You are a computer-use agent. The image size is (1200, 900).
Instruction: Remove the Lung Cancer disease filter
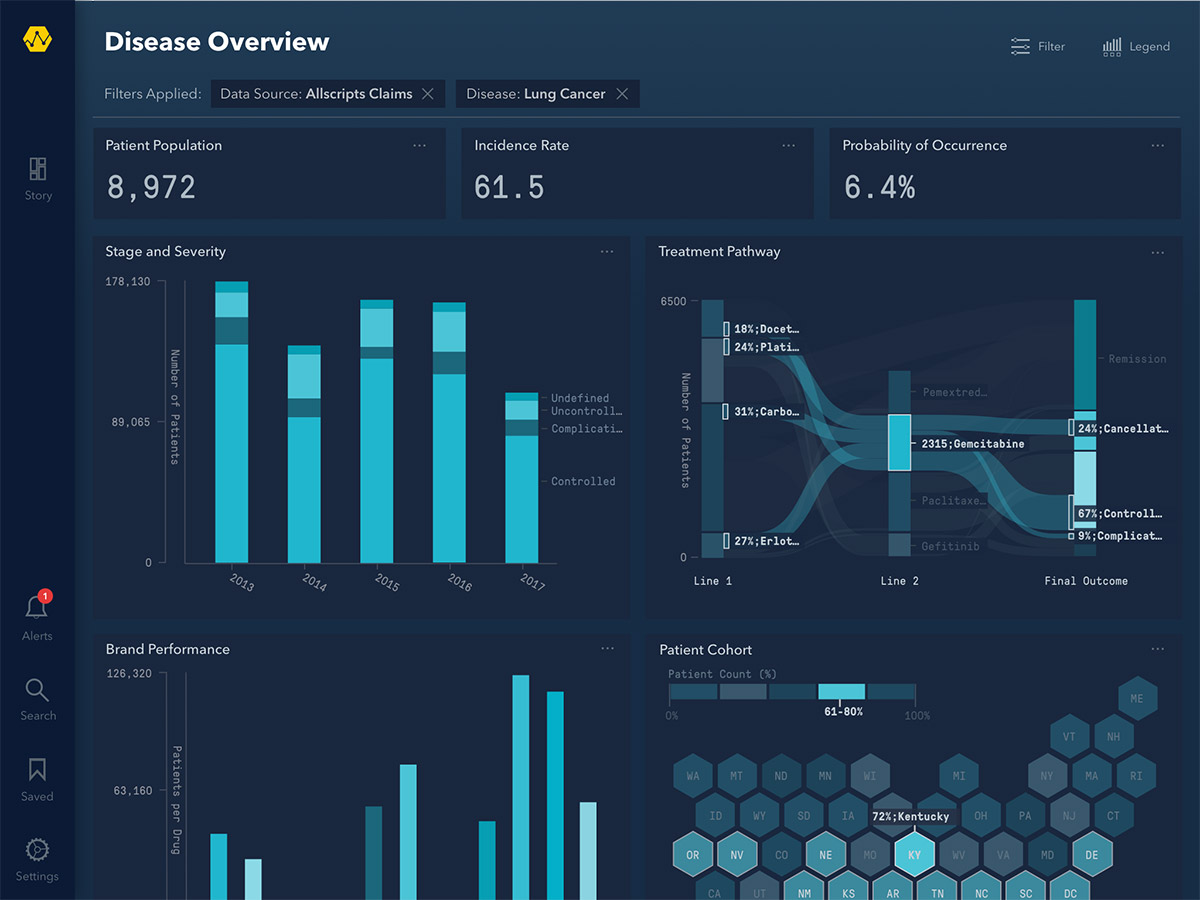[x=622, y=94]
